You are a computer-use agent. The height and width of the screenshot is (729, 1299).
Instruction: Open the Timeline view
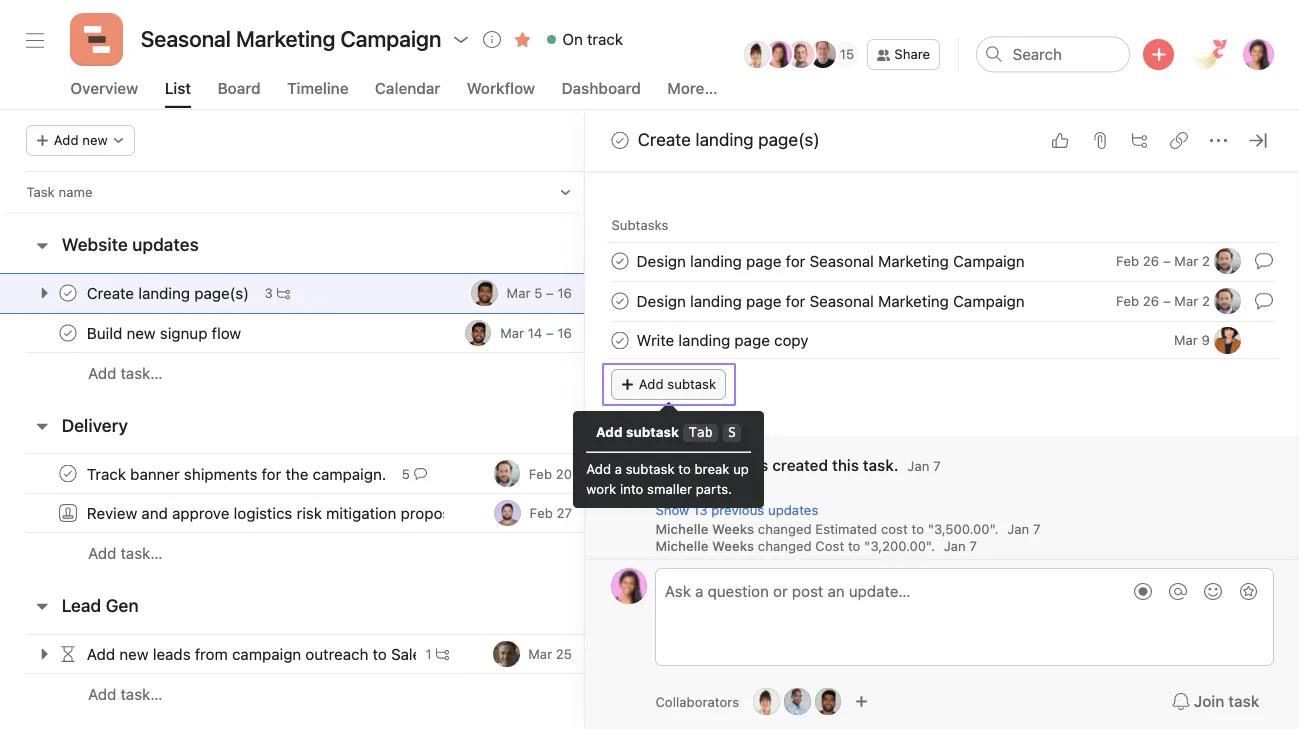coord(317,88)
